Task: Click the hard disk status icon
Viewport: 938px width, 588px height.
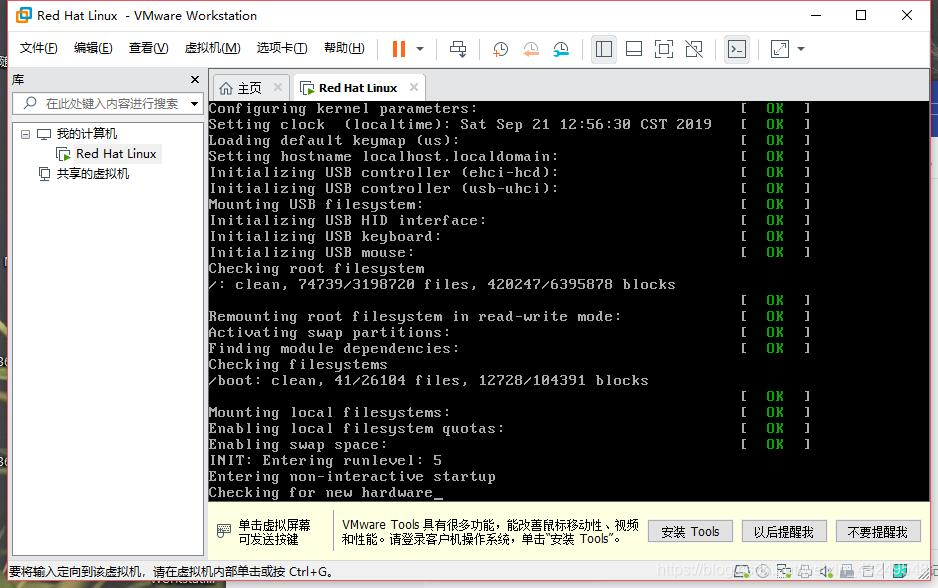Action: coord(742,571)
